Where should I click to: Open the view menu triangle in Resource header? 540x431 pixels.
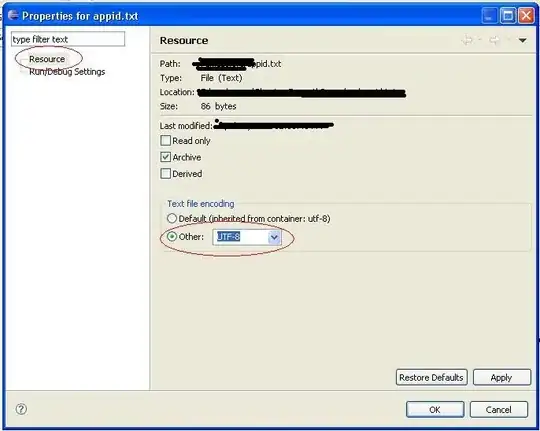coord(522,41)
